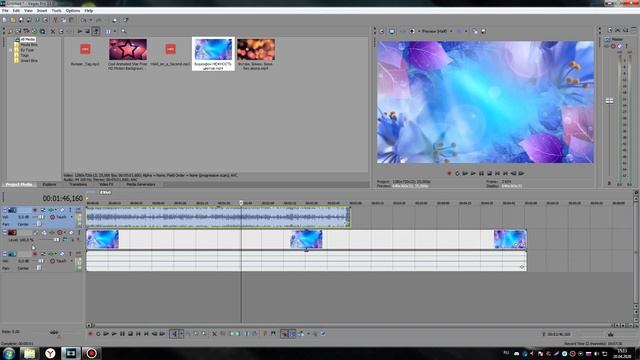
Task: Toggle loop playback in timeline transport
Action: coord(98,333)
